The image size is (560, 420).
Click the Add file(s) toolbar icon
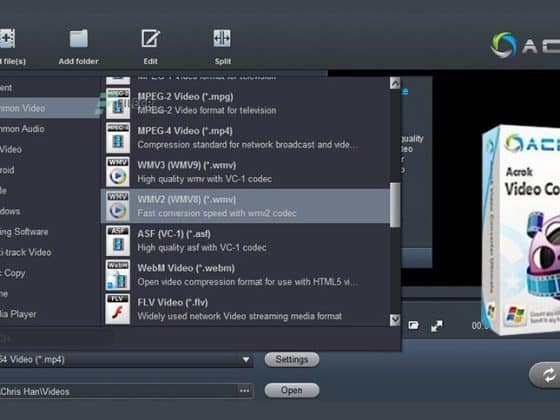coord(7,38)
